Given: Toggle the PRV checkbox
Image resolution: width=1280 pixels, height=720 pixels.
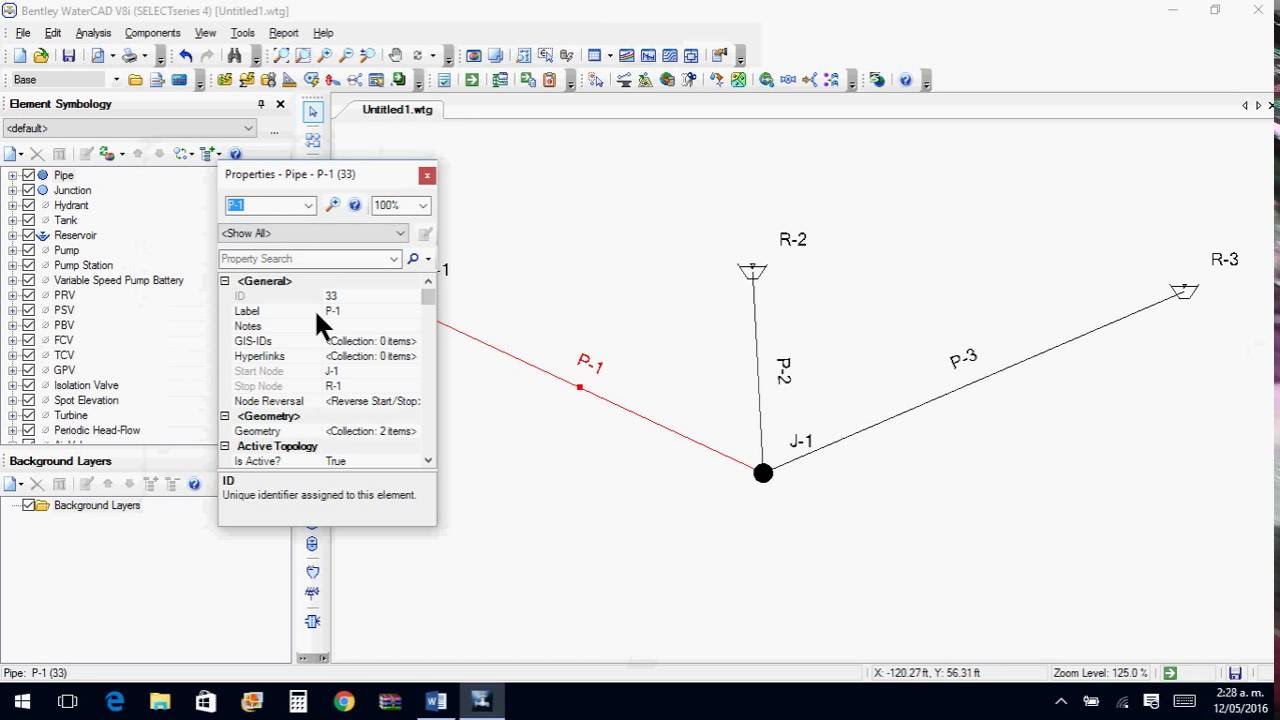Looking at the screenshot, I should 28,295.
